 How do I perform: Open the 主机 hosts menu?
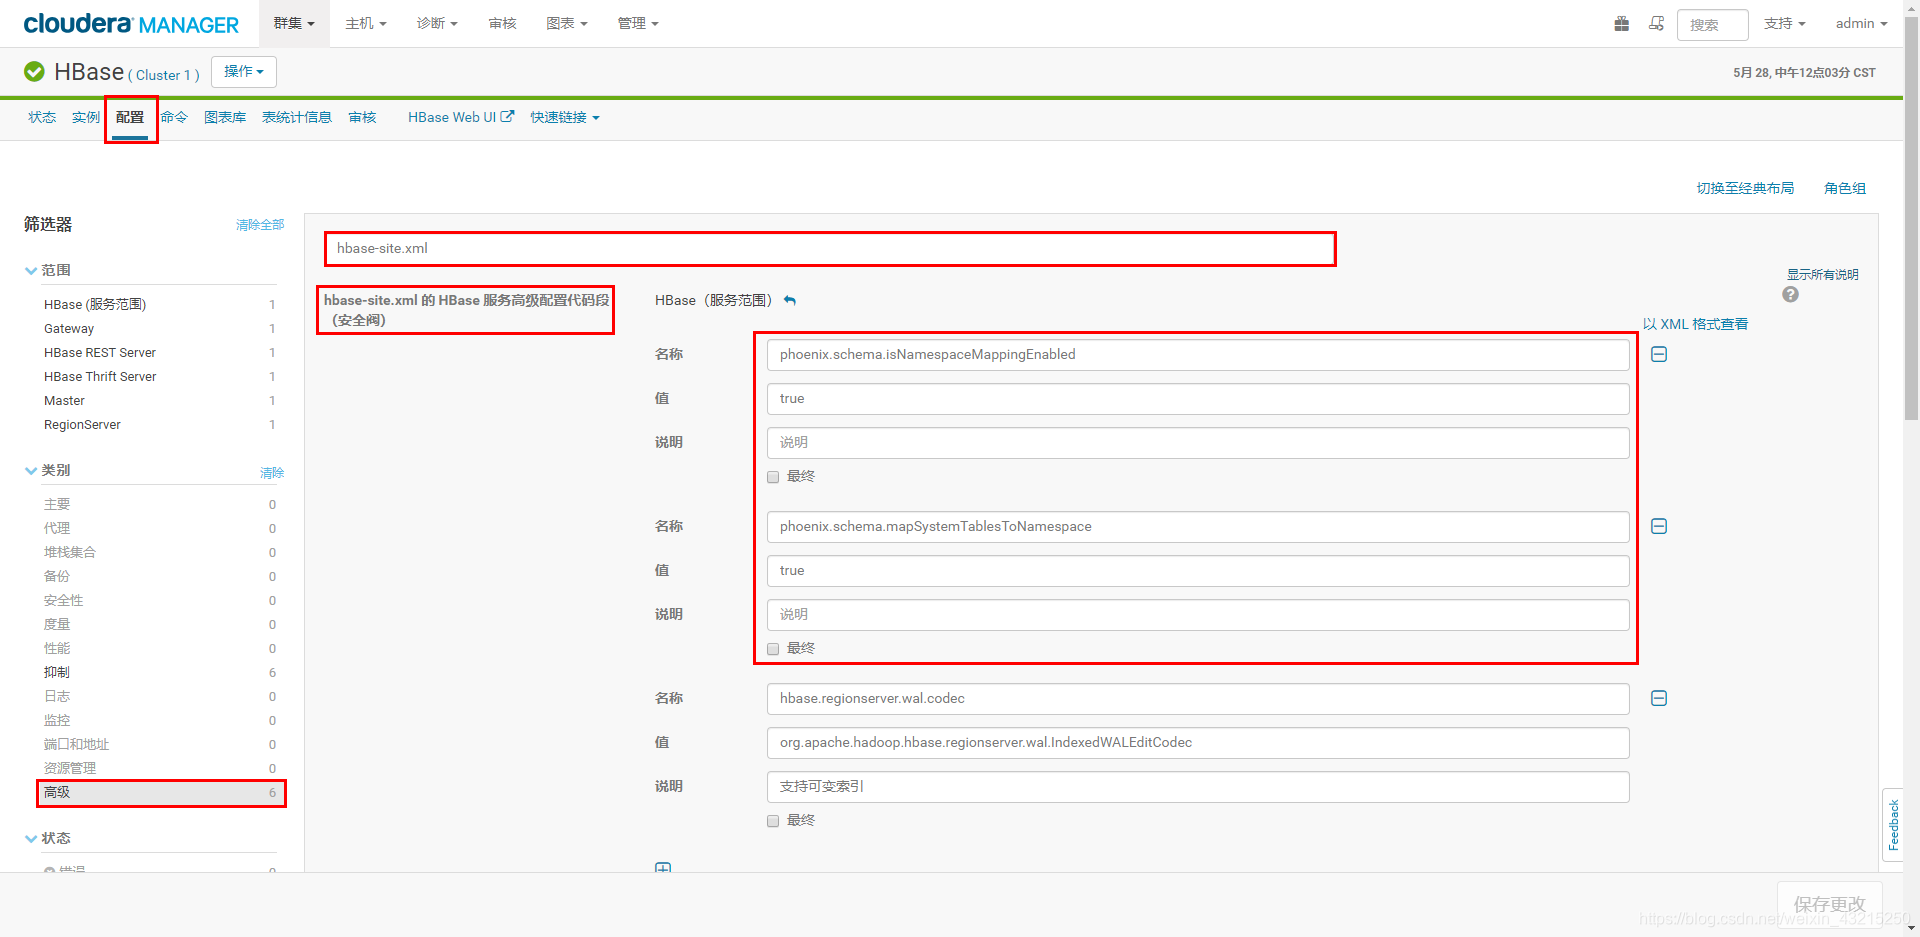pos(366,23)
